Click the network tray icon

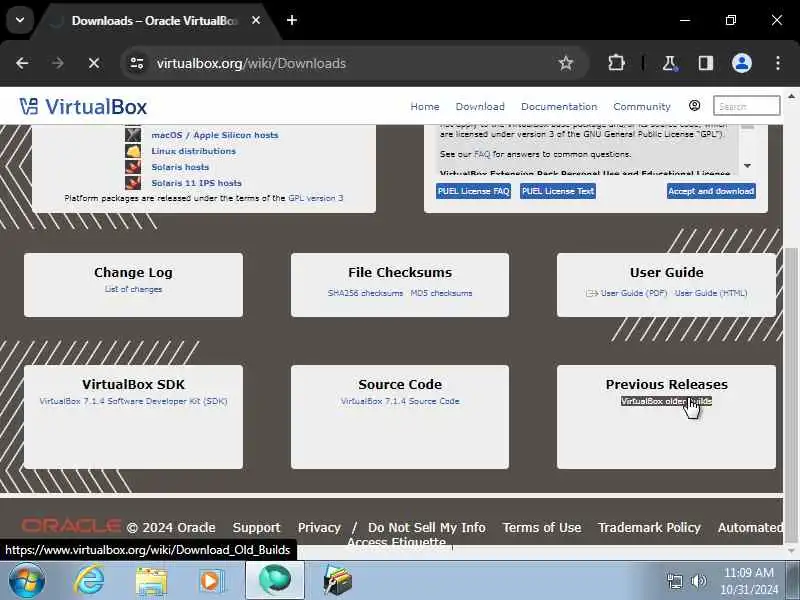pos(674,581)
